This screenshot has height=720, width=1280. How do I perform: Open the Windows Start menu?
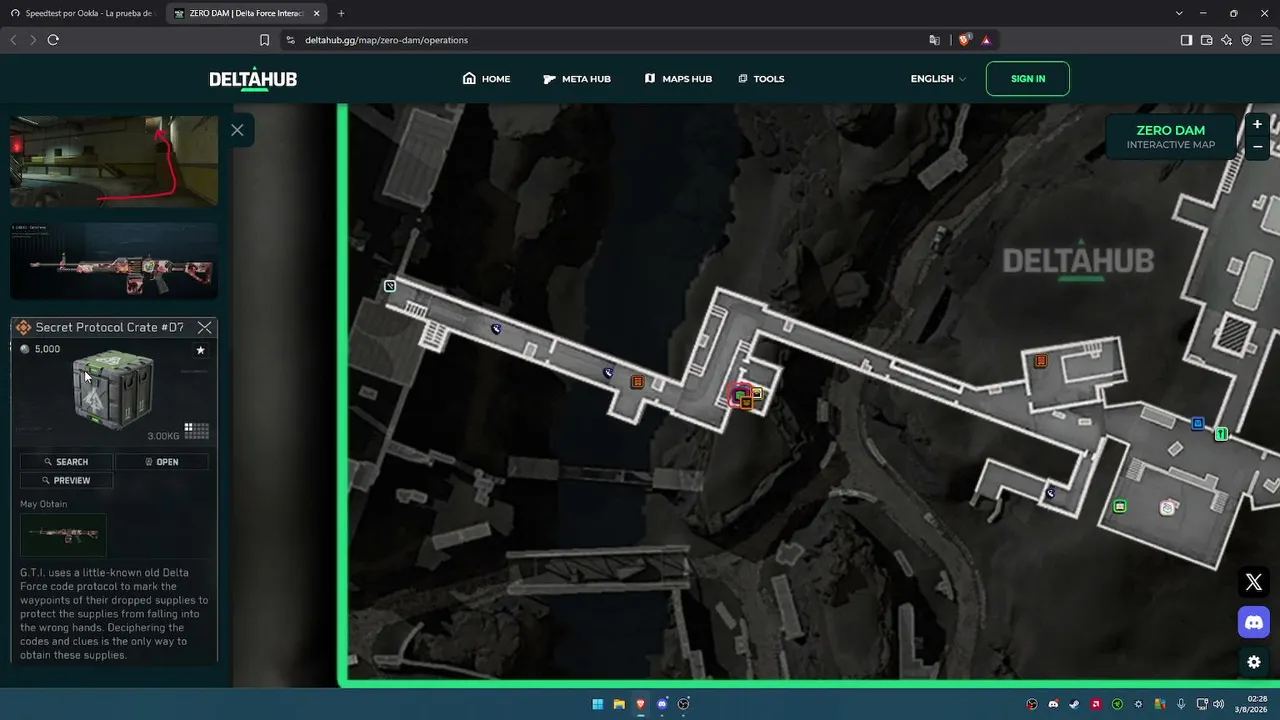[598, 704]
